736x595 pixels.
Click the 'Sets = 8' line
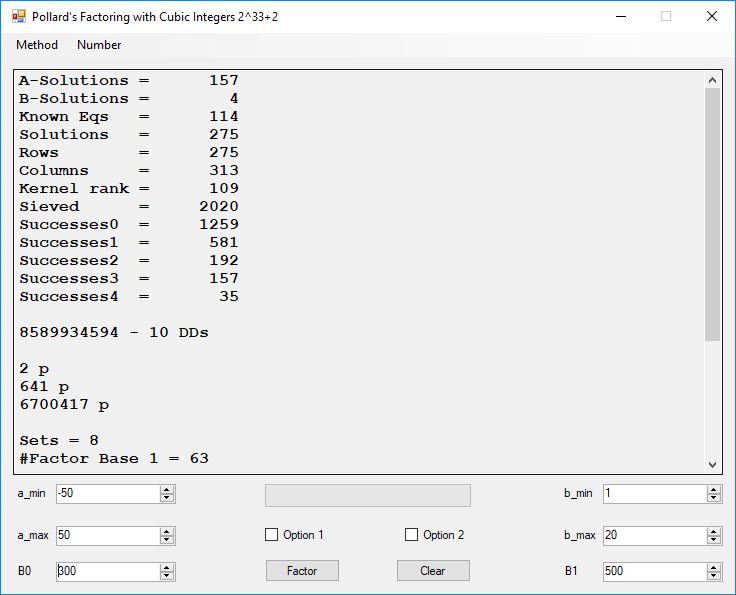pyautogui.click(x=59, y=441)
